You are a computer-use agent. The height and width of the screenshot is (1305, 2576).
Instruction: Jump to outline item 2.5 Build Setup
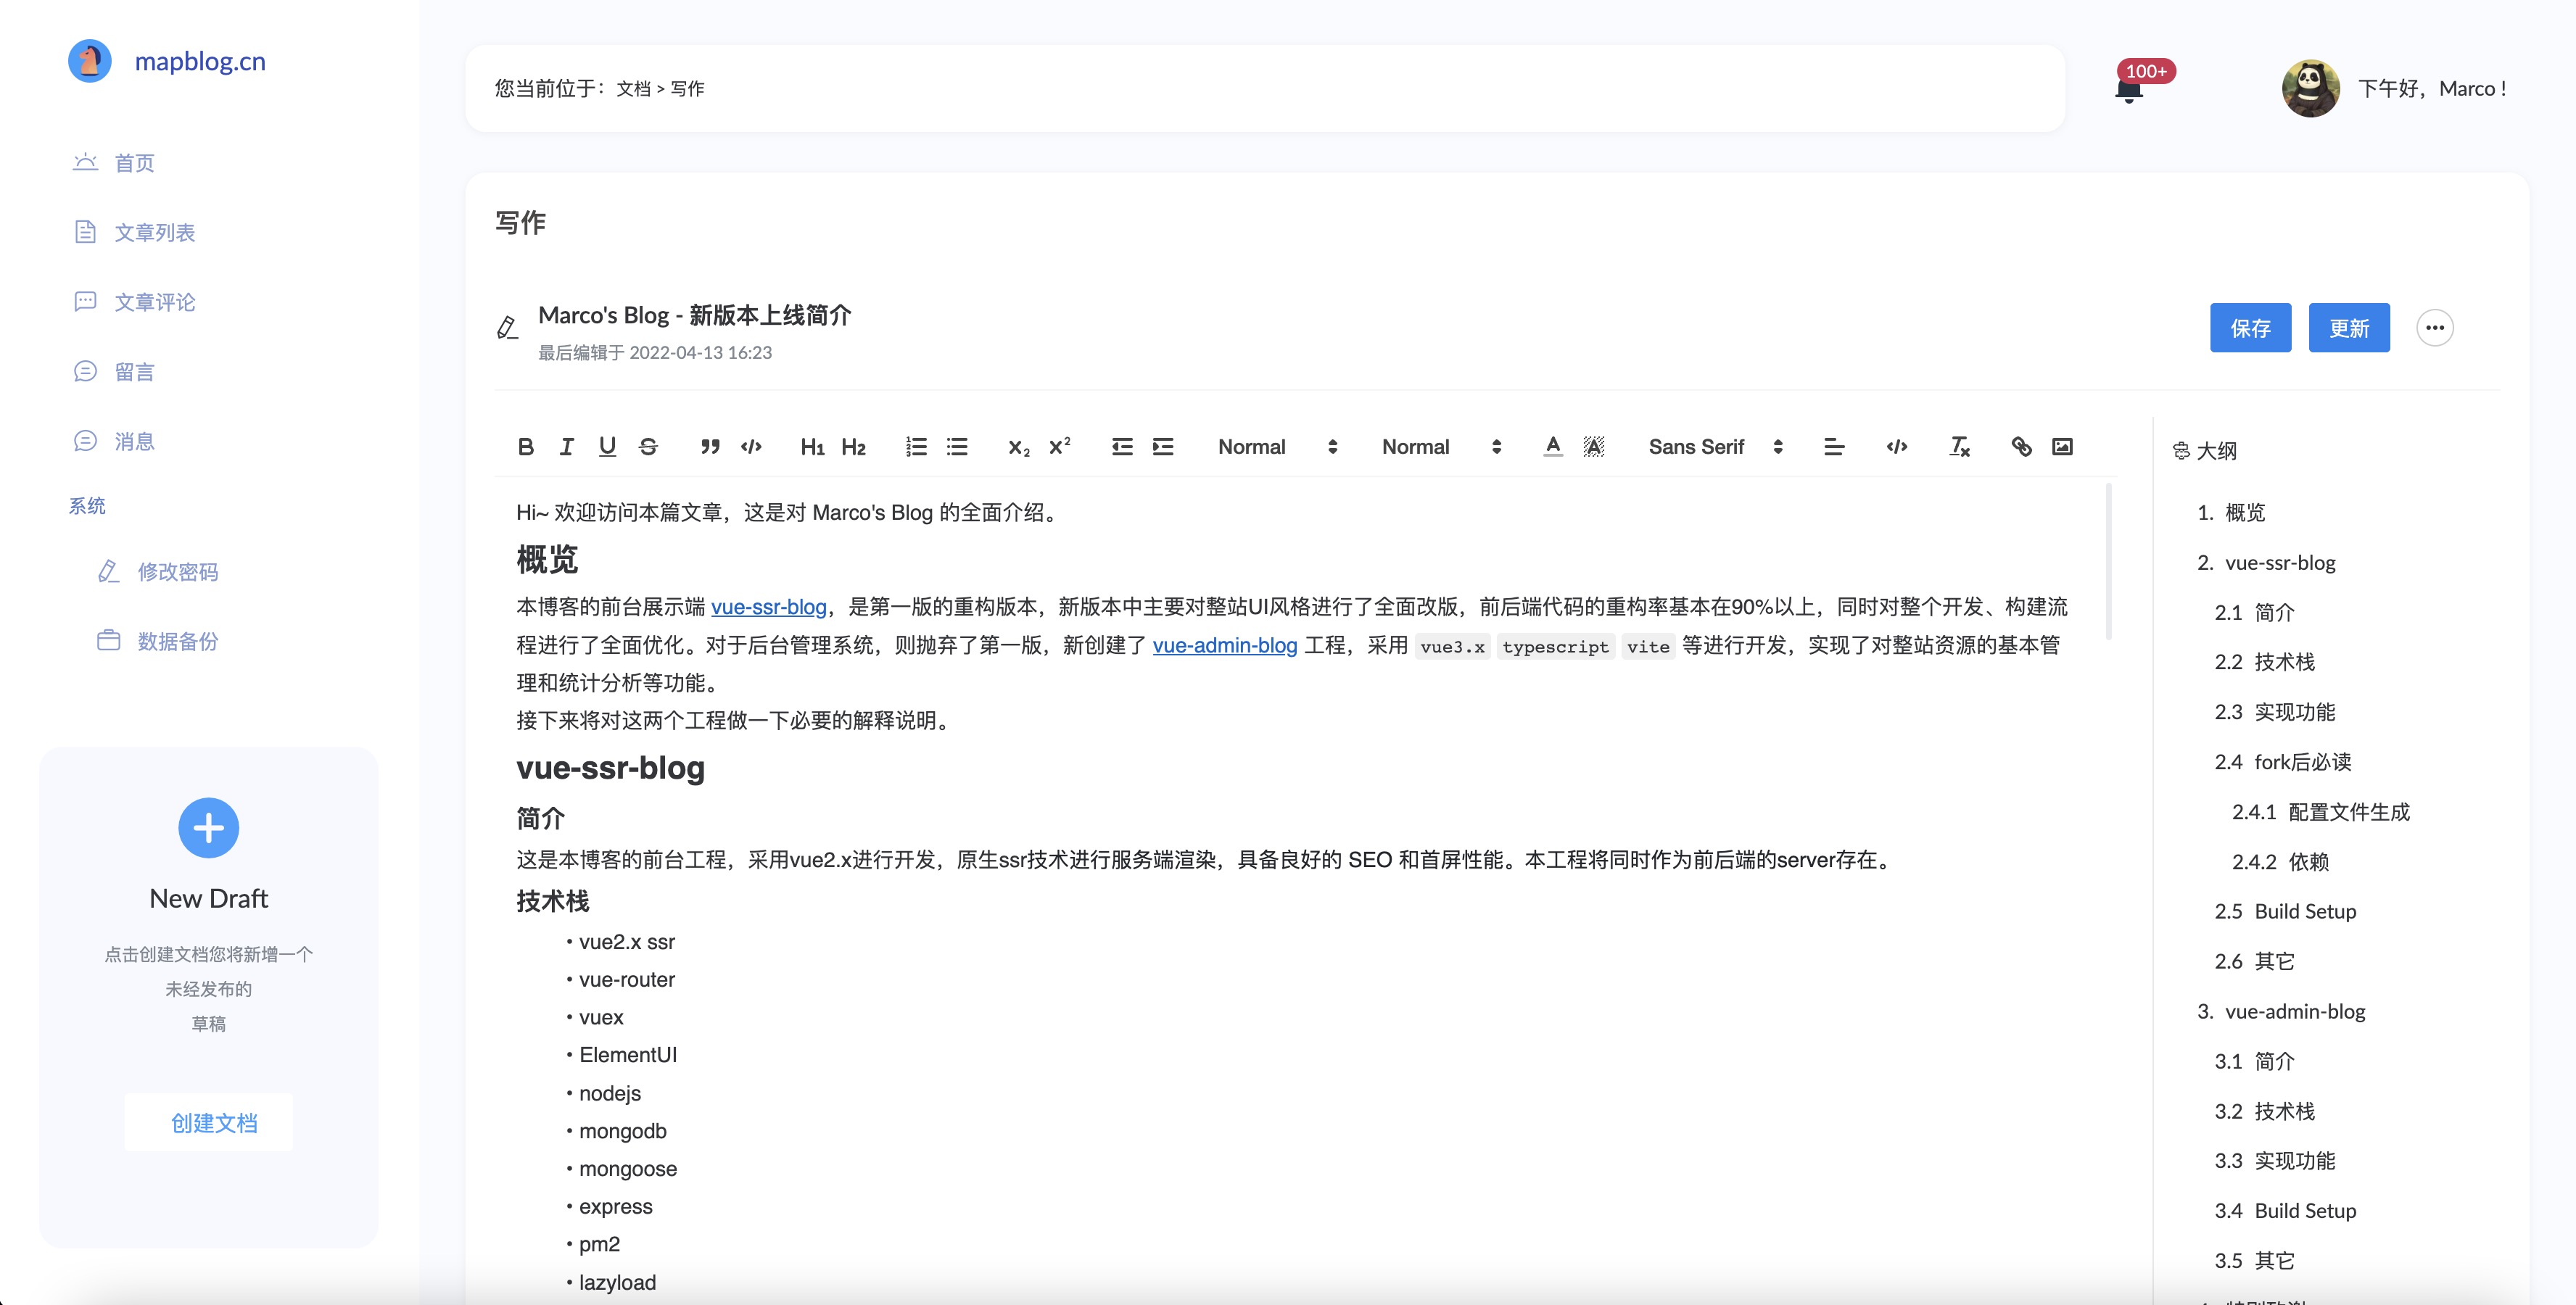[2285, 911]
